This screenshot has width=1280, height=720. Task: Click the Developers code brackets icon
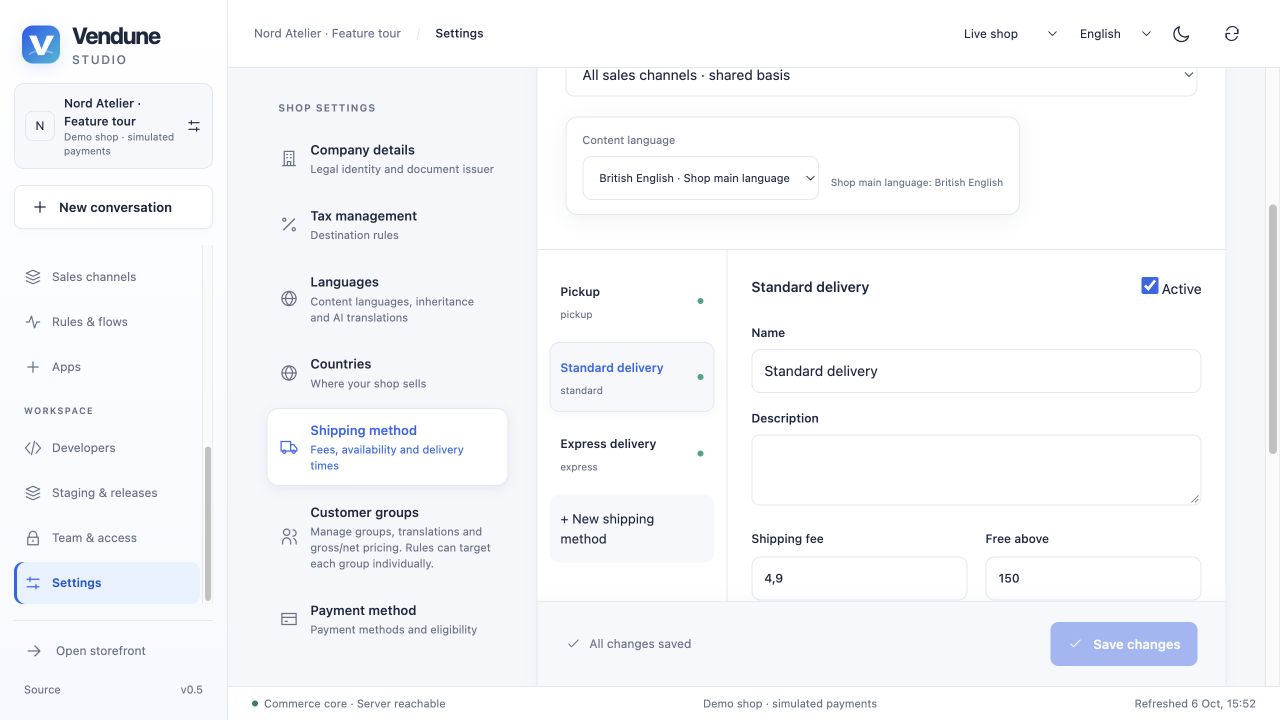click(x=33, y=448)
